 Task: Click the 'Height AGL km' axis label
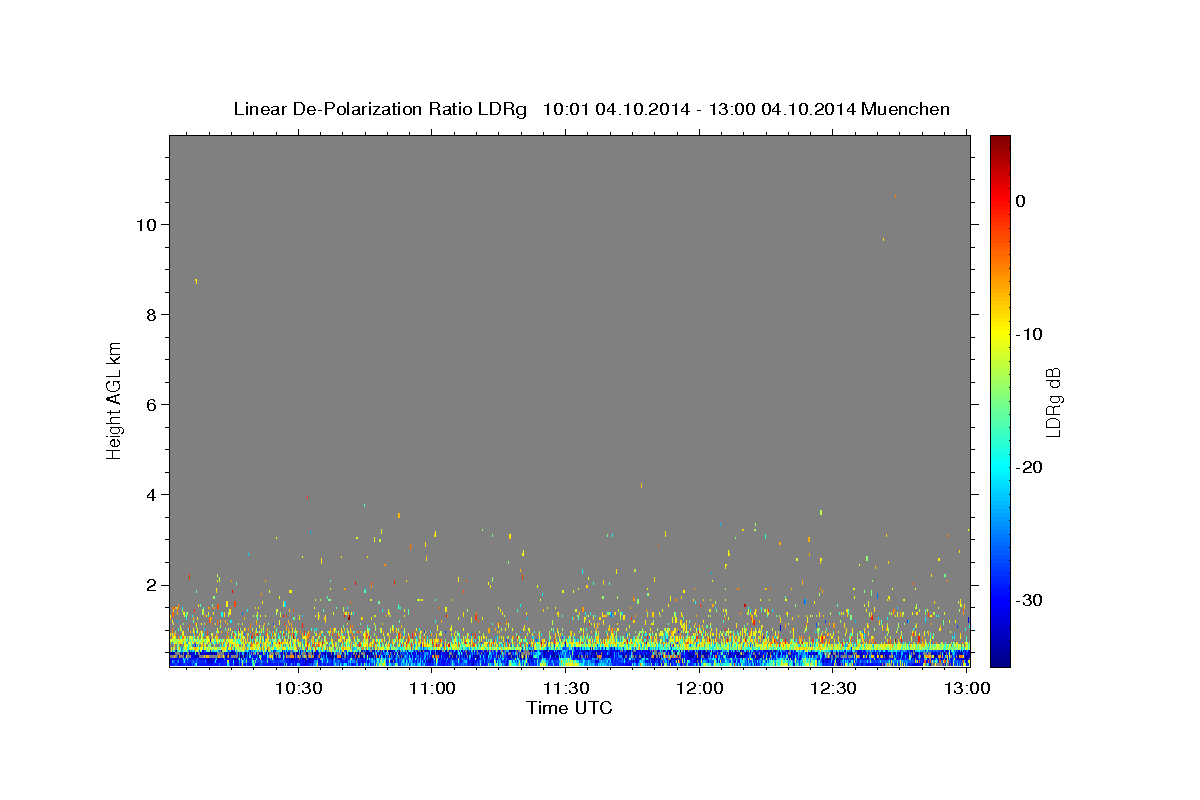point(114,400)
